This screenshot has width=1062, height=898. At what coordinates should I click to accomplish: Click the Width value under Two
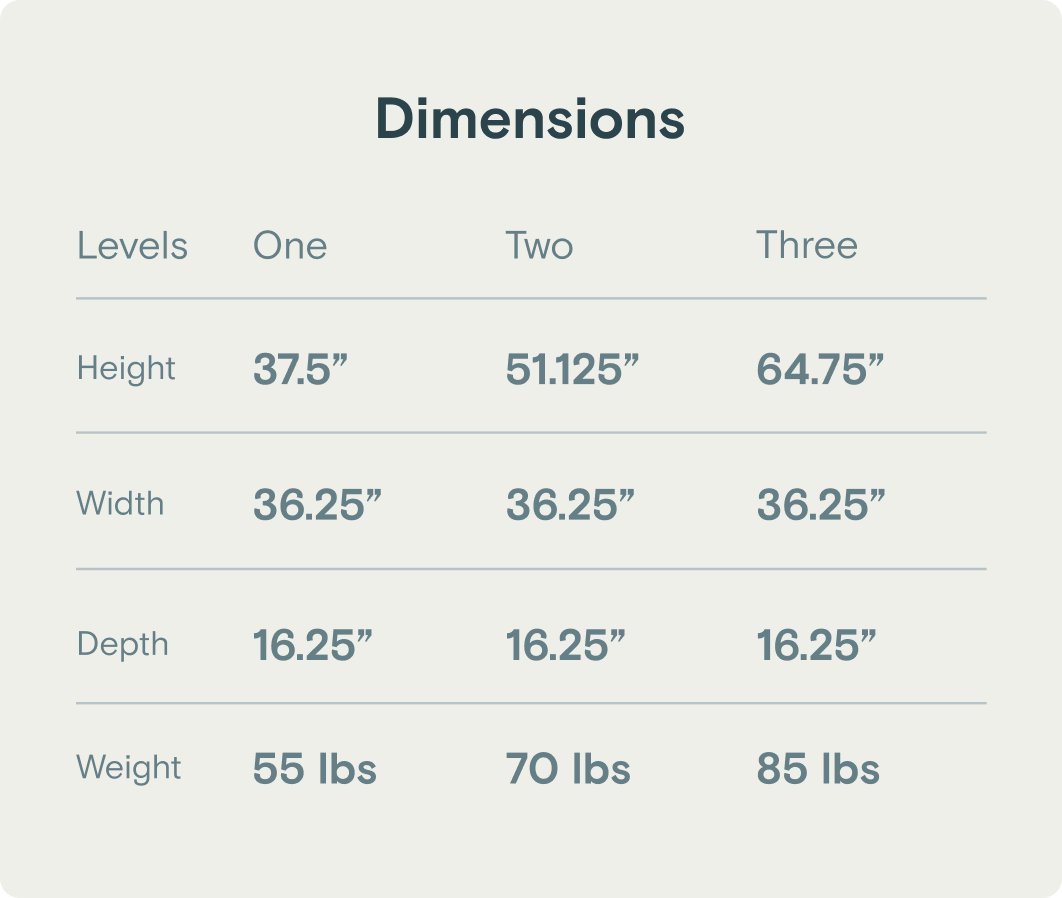(x=570, y=505)
